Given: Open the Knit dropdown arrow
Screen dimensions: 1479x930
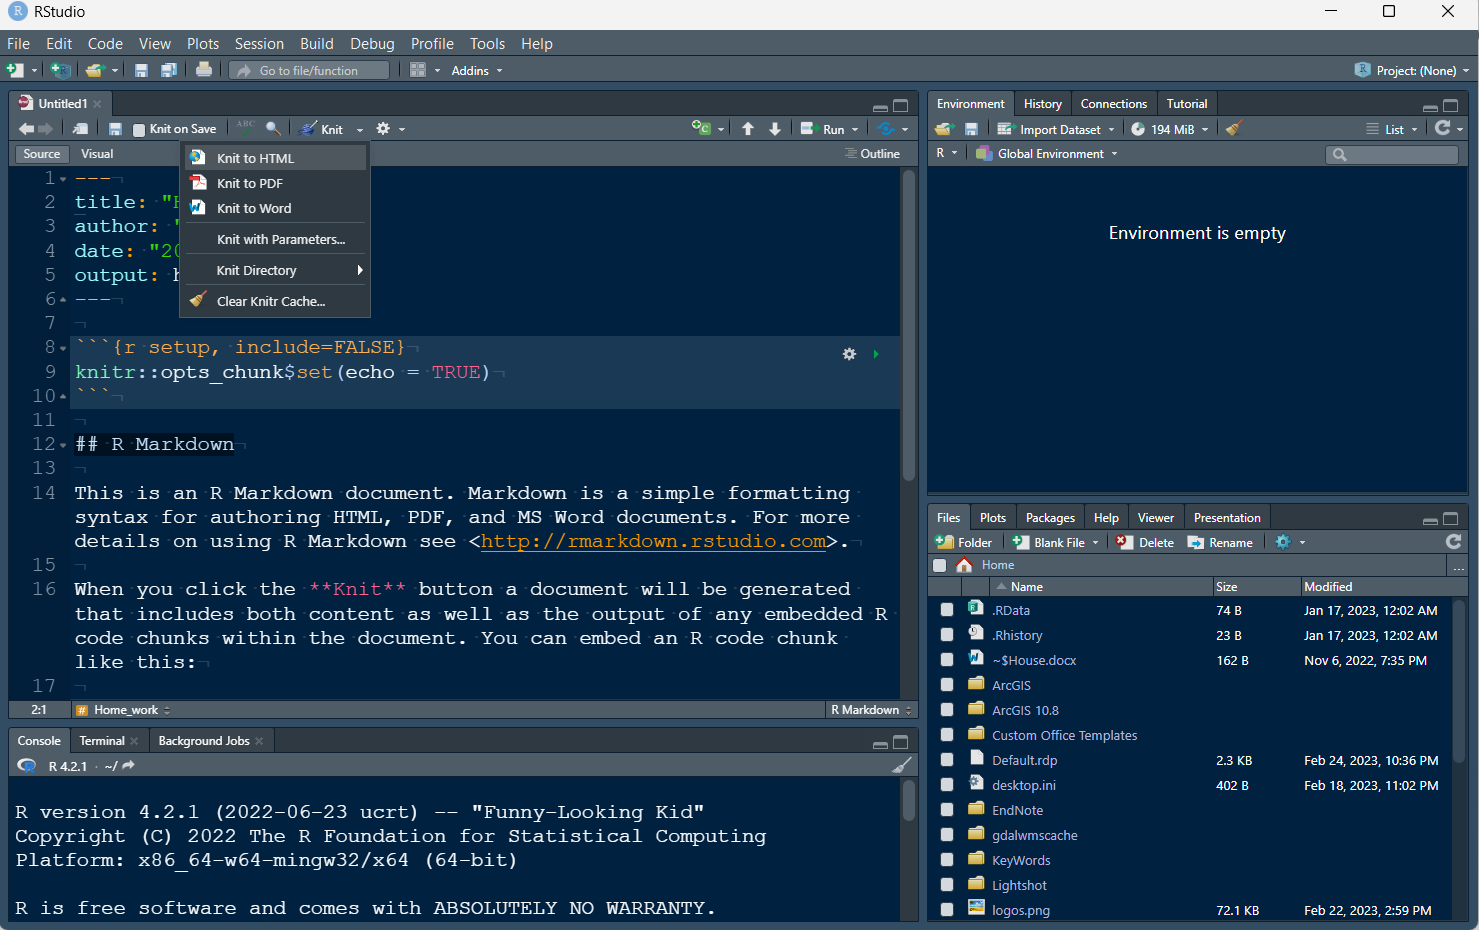Looking at the screenshot, I should (x=360, y=130).
